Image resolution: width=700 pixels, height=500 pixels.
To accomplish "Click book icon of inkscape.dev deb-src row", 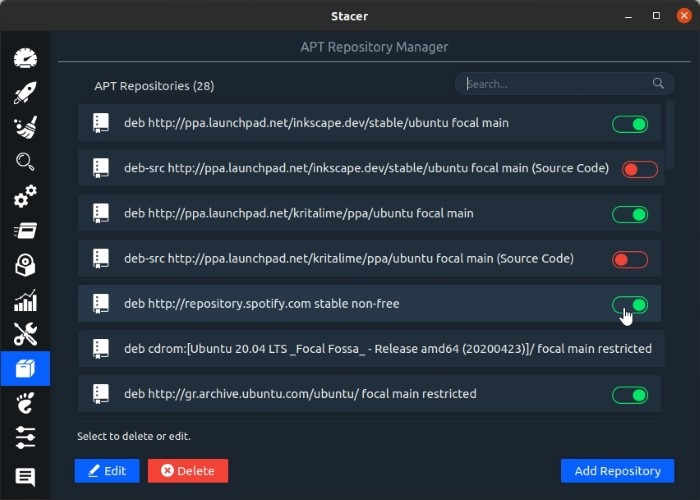I will click(101, 168).
